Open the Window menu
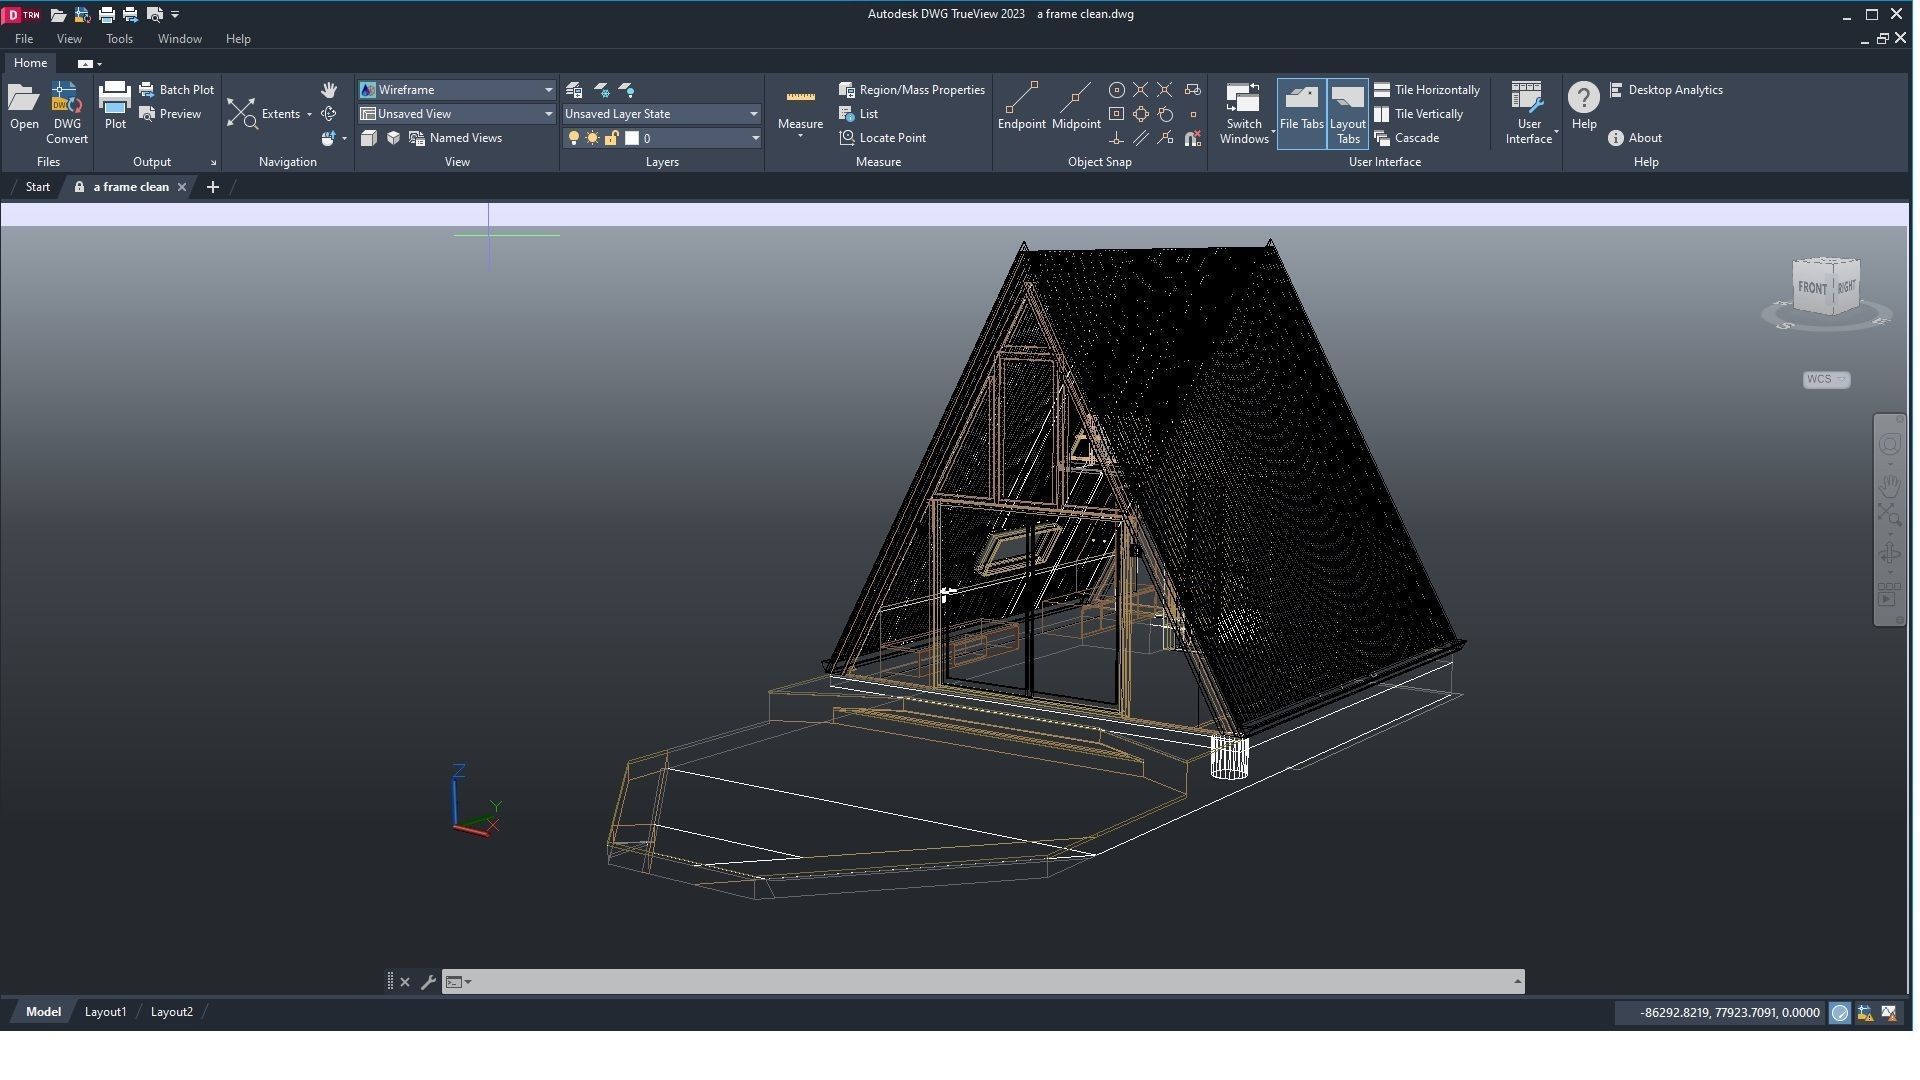 point(179,39)
